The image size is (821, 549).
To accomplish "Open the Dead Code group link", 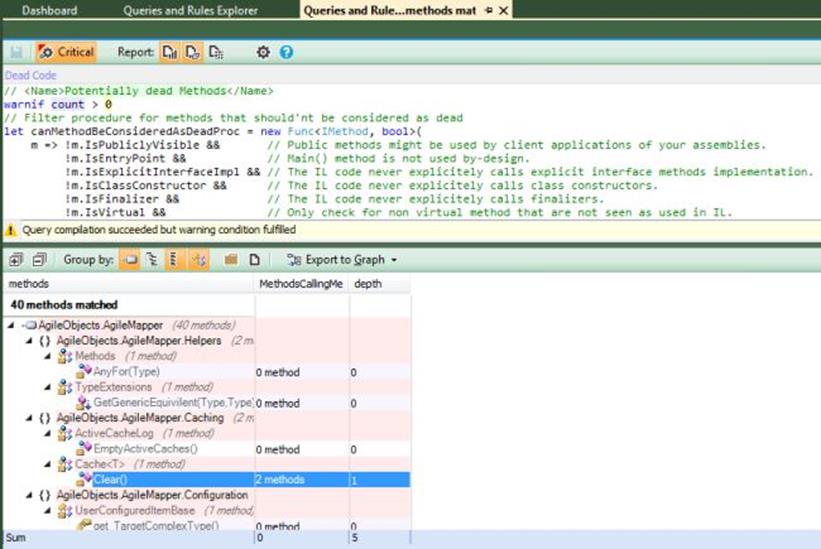I will [30, 75].
